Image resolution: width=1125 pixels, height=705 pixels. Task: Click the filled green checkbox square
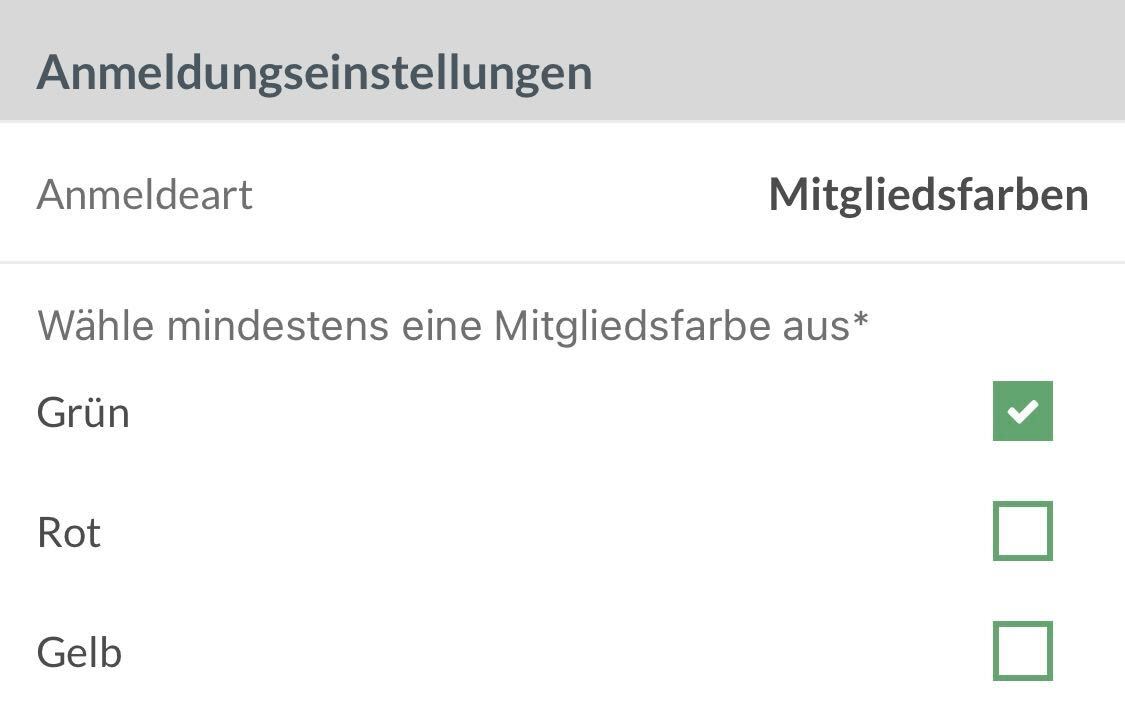tap(1022, 411)
